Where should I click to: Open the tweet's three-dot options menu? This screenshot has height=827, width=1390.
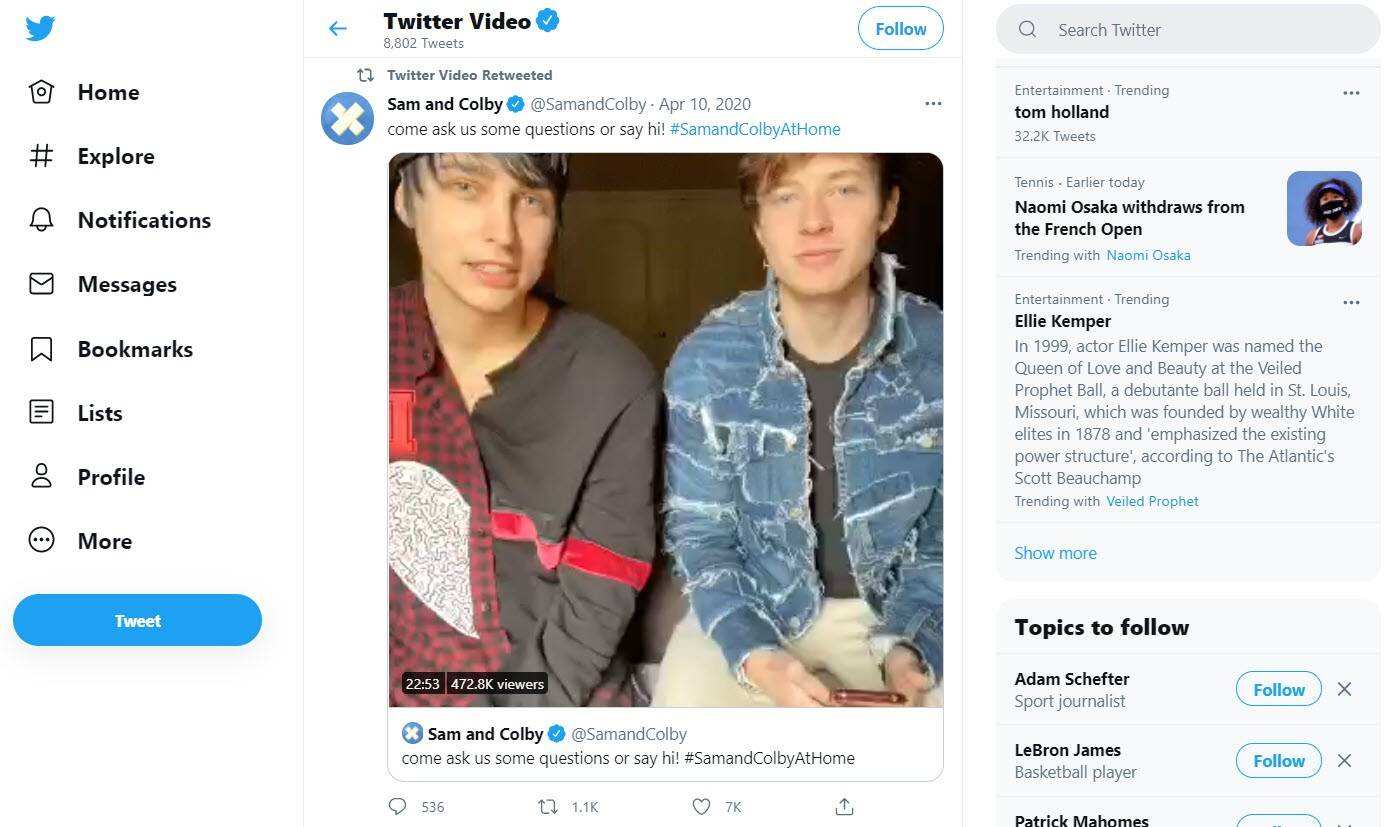pos(933,104)
